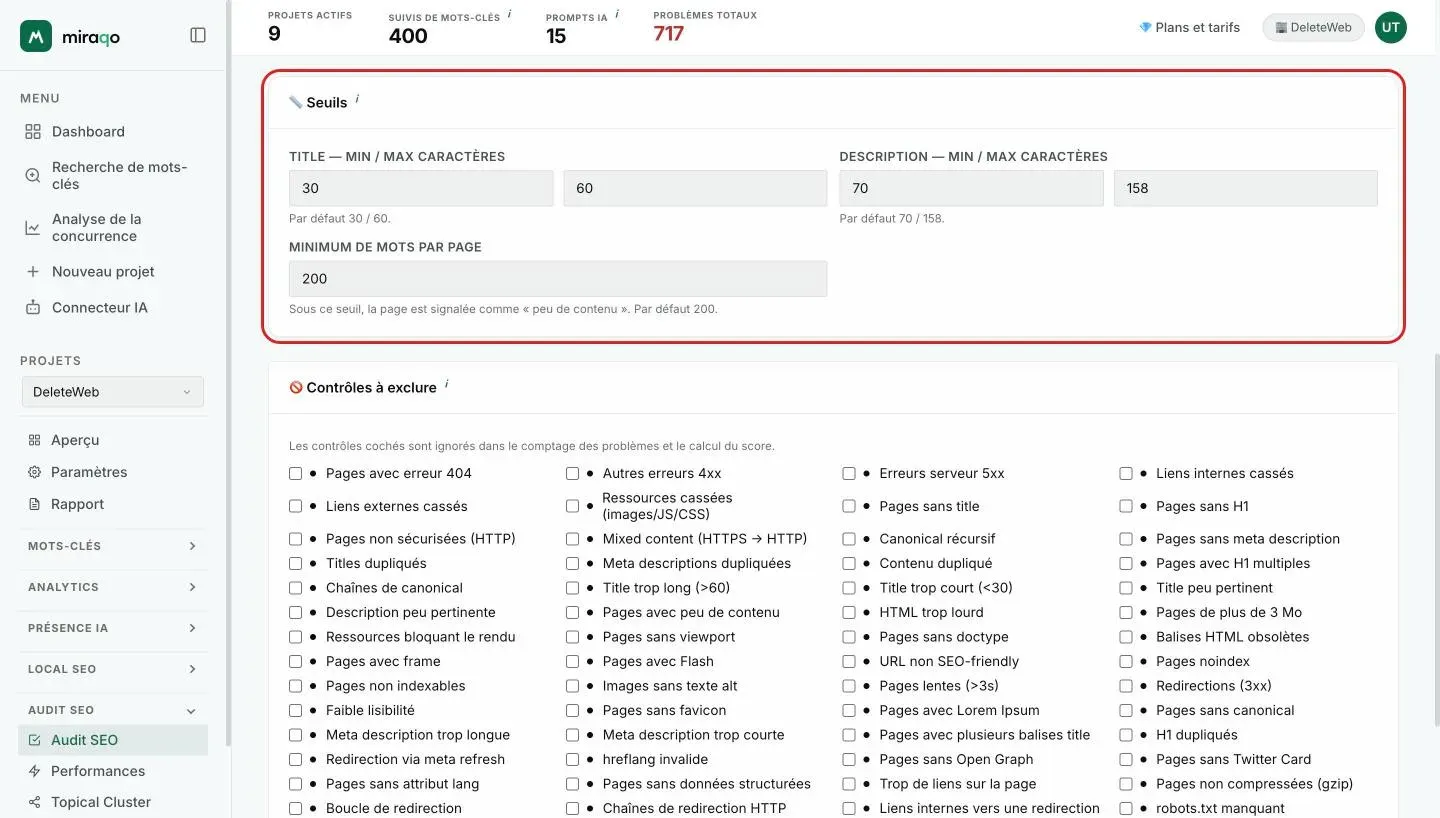The height and width of the screenshot is (818, 1440).
Task: Check Titles dupliqués
Action: [295, 563]
